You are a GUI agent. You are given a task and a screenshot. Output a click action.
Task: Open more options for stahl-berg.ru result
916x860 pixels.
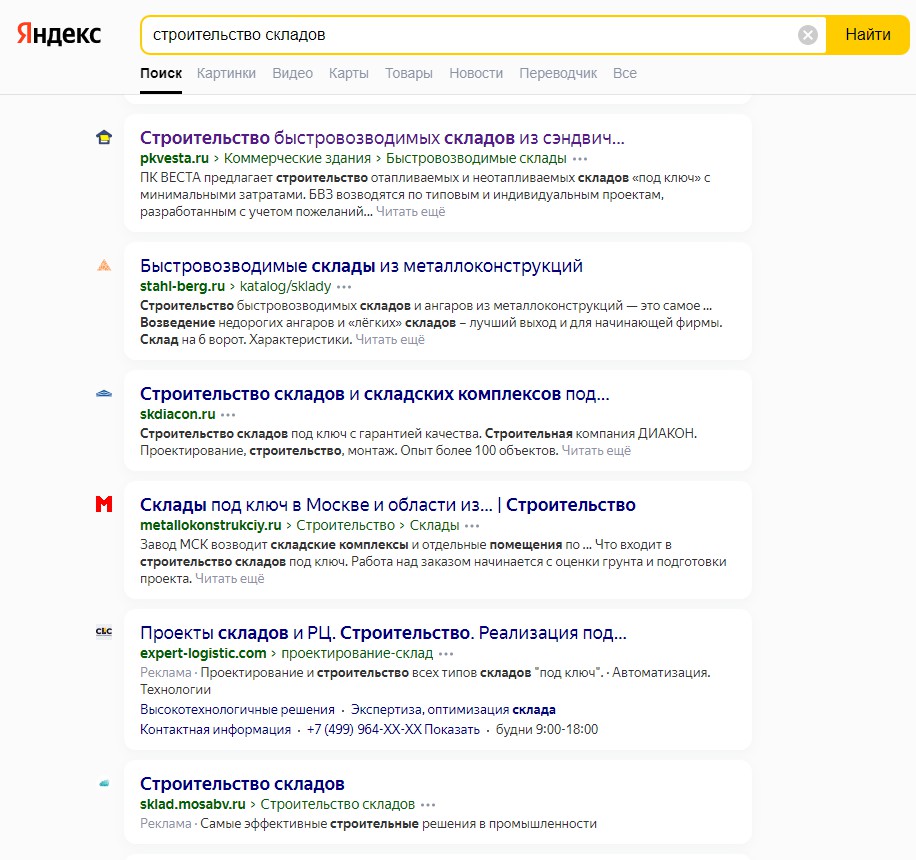(x=344, y=287)
